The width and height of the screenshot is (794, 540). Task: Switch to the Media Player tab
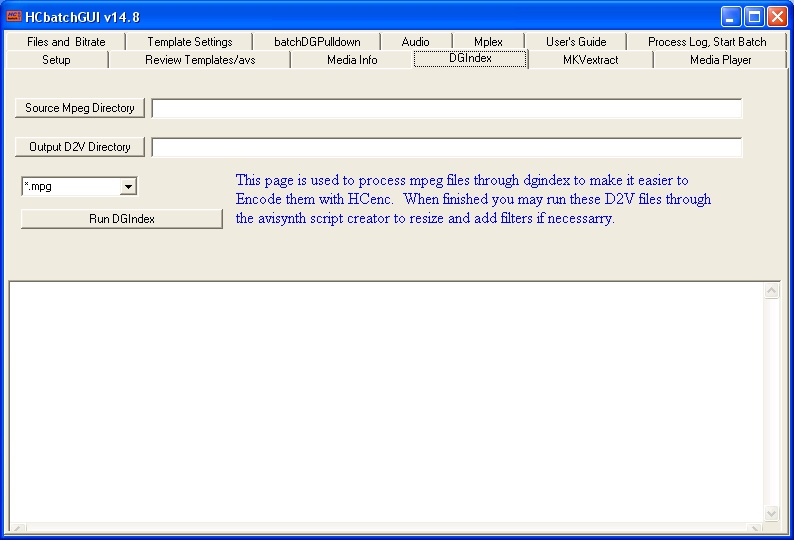click(720, 60)
